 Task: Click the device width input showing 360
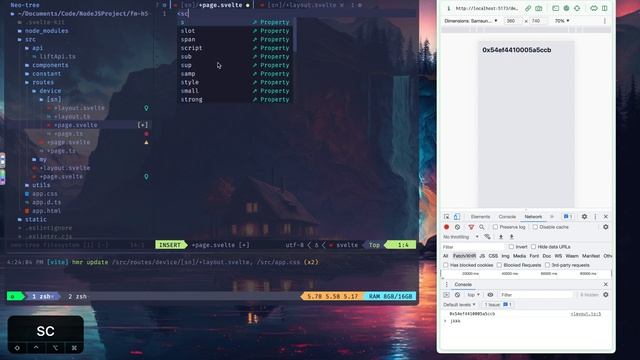[514, 21]
